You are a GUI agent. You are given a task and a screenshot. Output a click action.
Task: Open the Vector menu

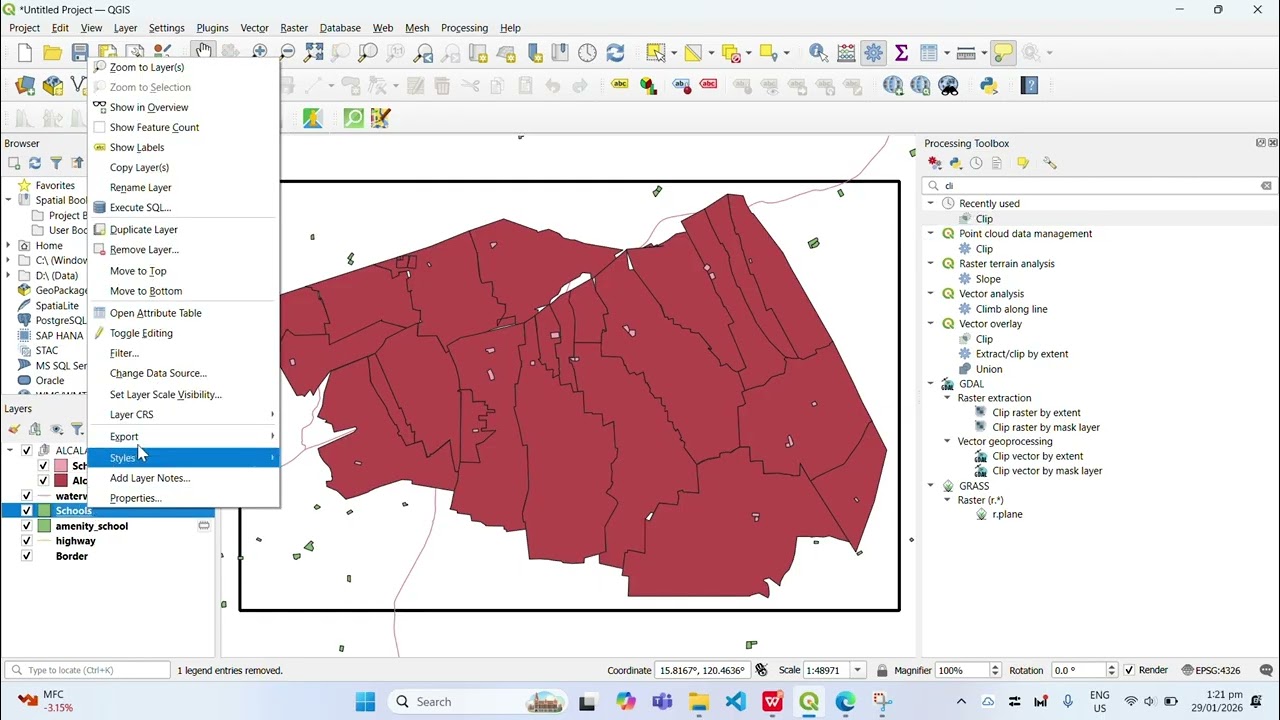click(x=254, y=28)
